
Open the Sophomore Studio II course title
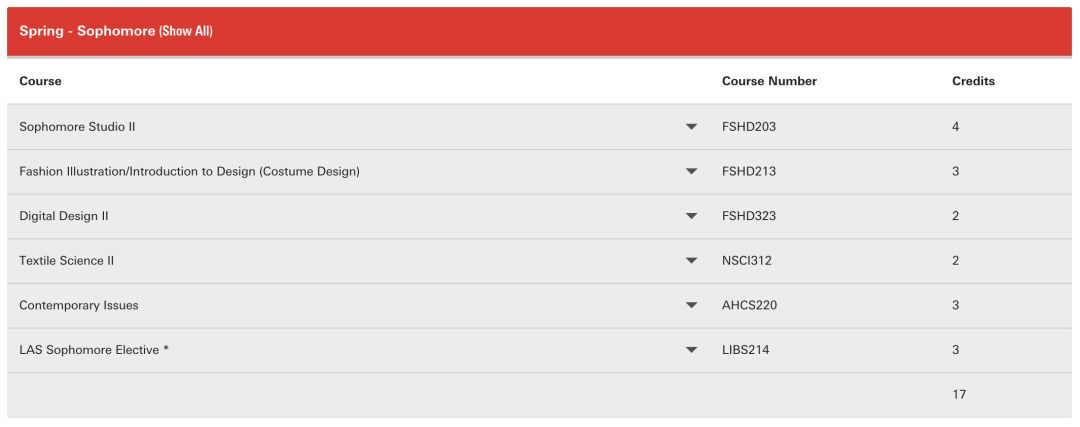click(x=77, y=127)
